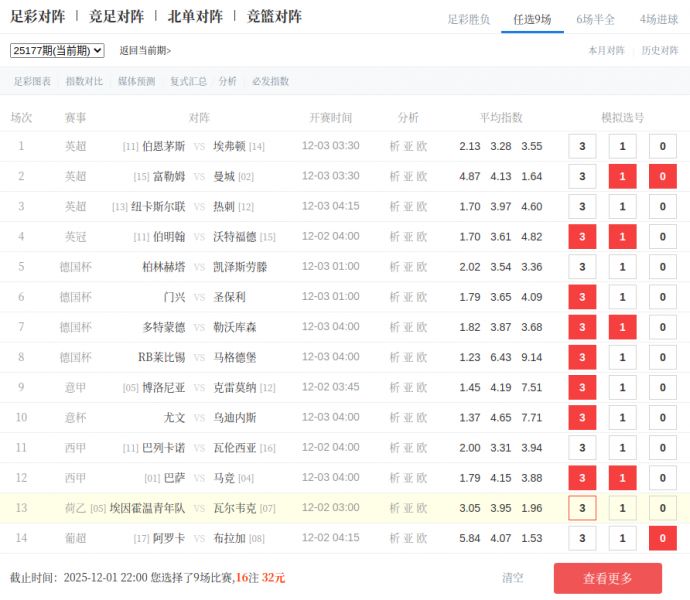Click 必发指数 in the toolbar
The height and width of the screenshot is (600, 690).
(270, 81)
